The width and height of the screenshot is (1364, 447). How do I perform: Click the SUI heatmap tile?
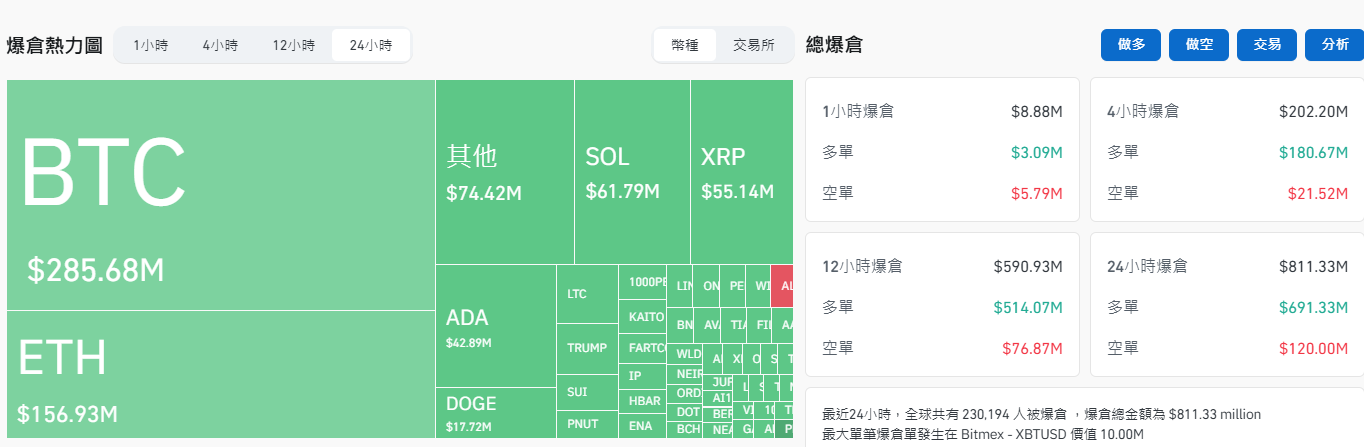click(x=587, y=392)
